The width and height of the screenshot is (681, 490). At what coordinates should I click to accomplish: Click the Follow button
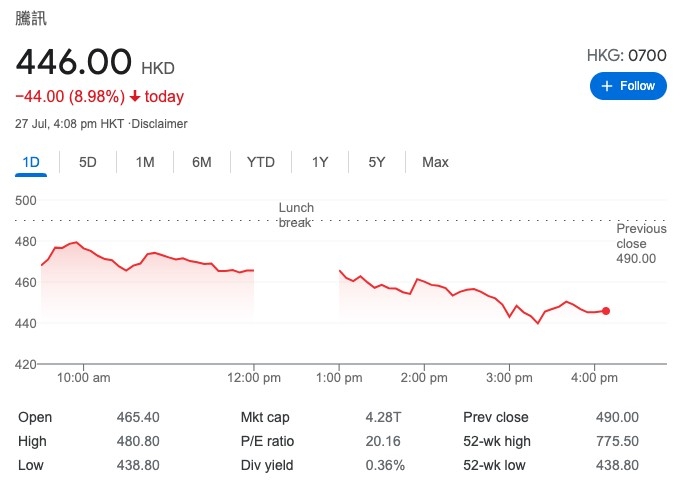(x=628, y=86)
